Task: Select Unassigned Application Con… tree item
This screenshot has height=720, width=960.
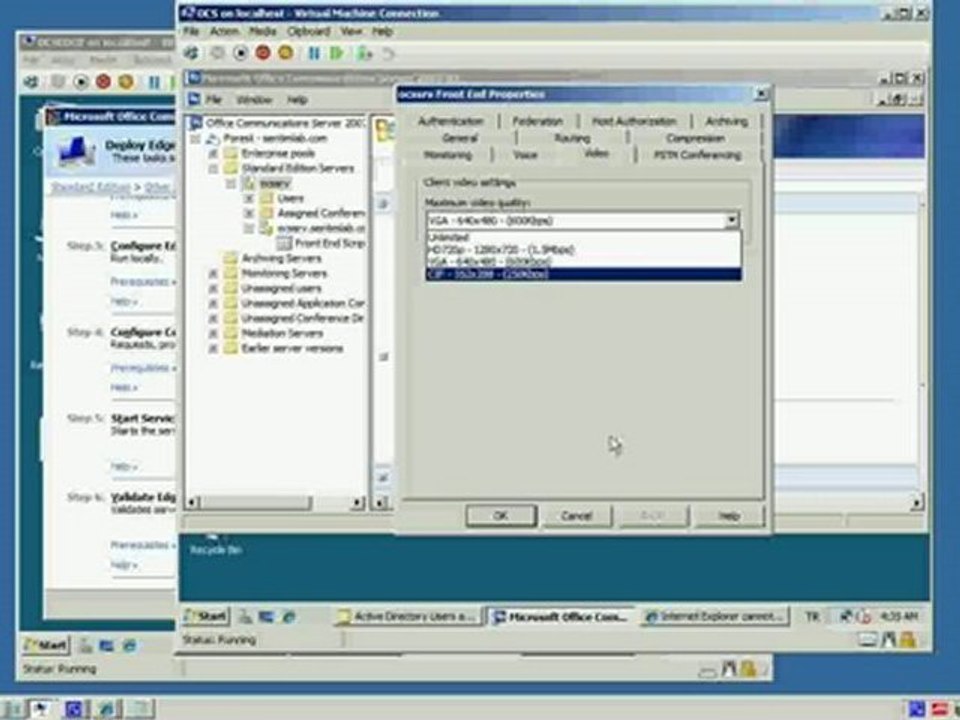Action: coord(302,304)
